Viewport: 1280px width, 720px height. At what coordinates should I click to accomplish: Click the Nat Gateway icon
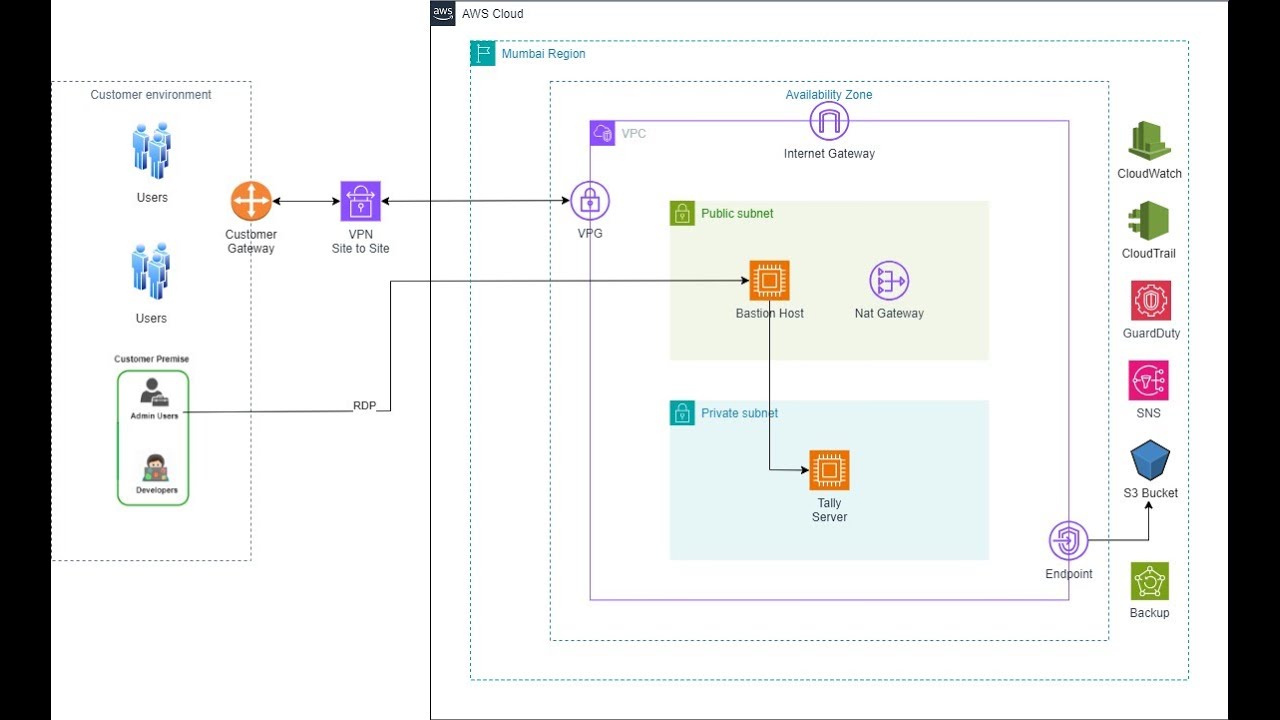[889, 281]
